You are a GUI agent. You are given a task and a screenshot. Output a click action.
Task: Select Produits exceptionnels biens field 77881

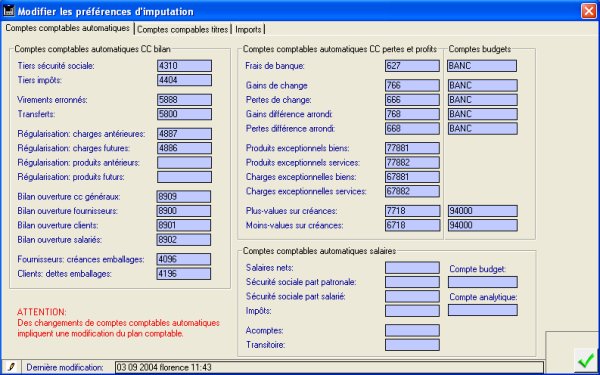pos(412,148)
